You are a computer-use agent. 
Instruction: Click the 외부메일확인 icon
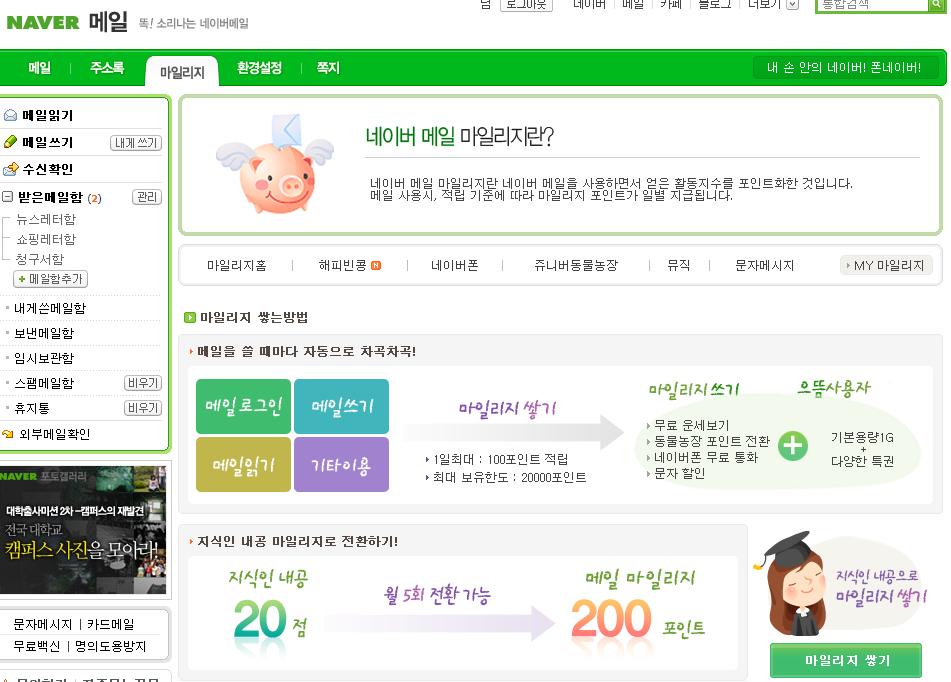click(8, 434)
